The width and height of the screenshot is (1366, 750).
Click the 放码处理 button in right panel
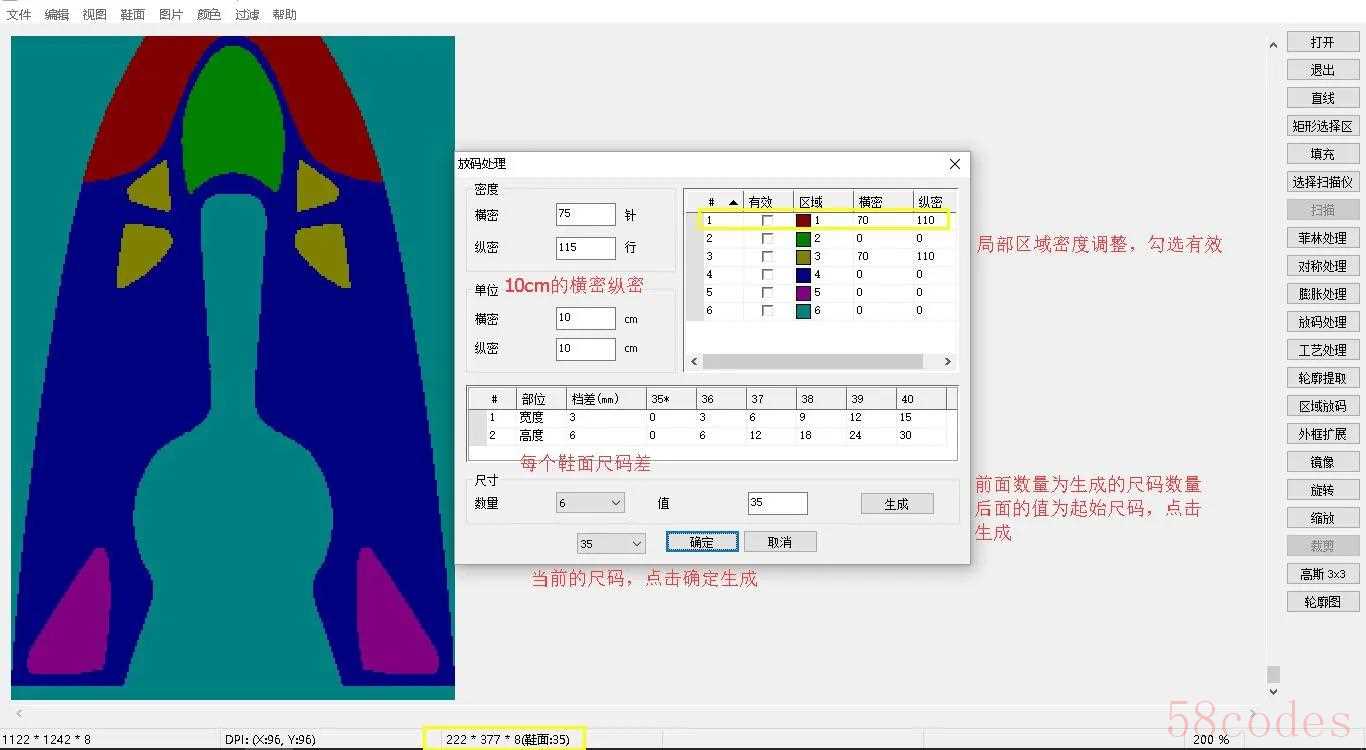[1322, 322]
